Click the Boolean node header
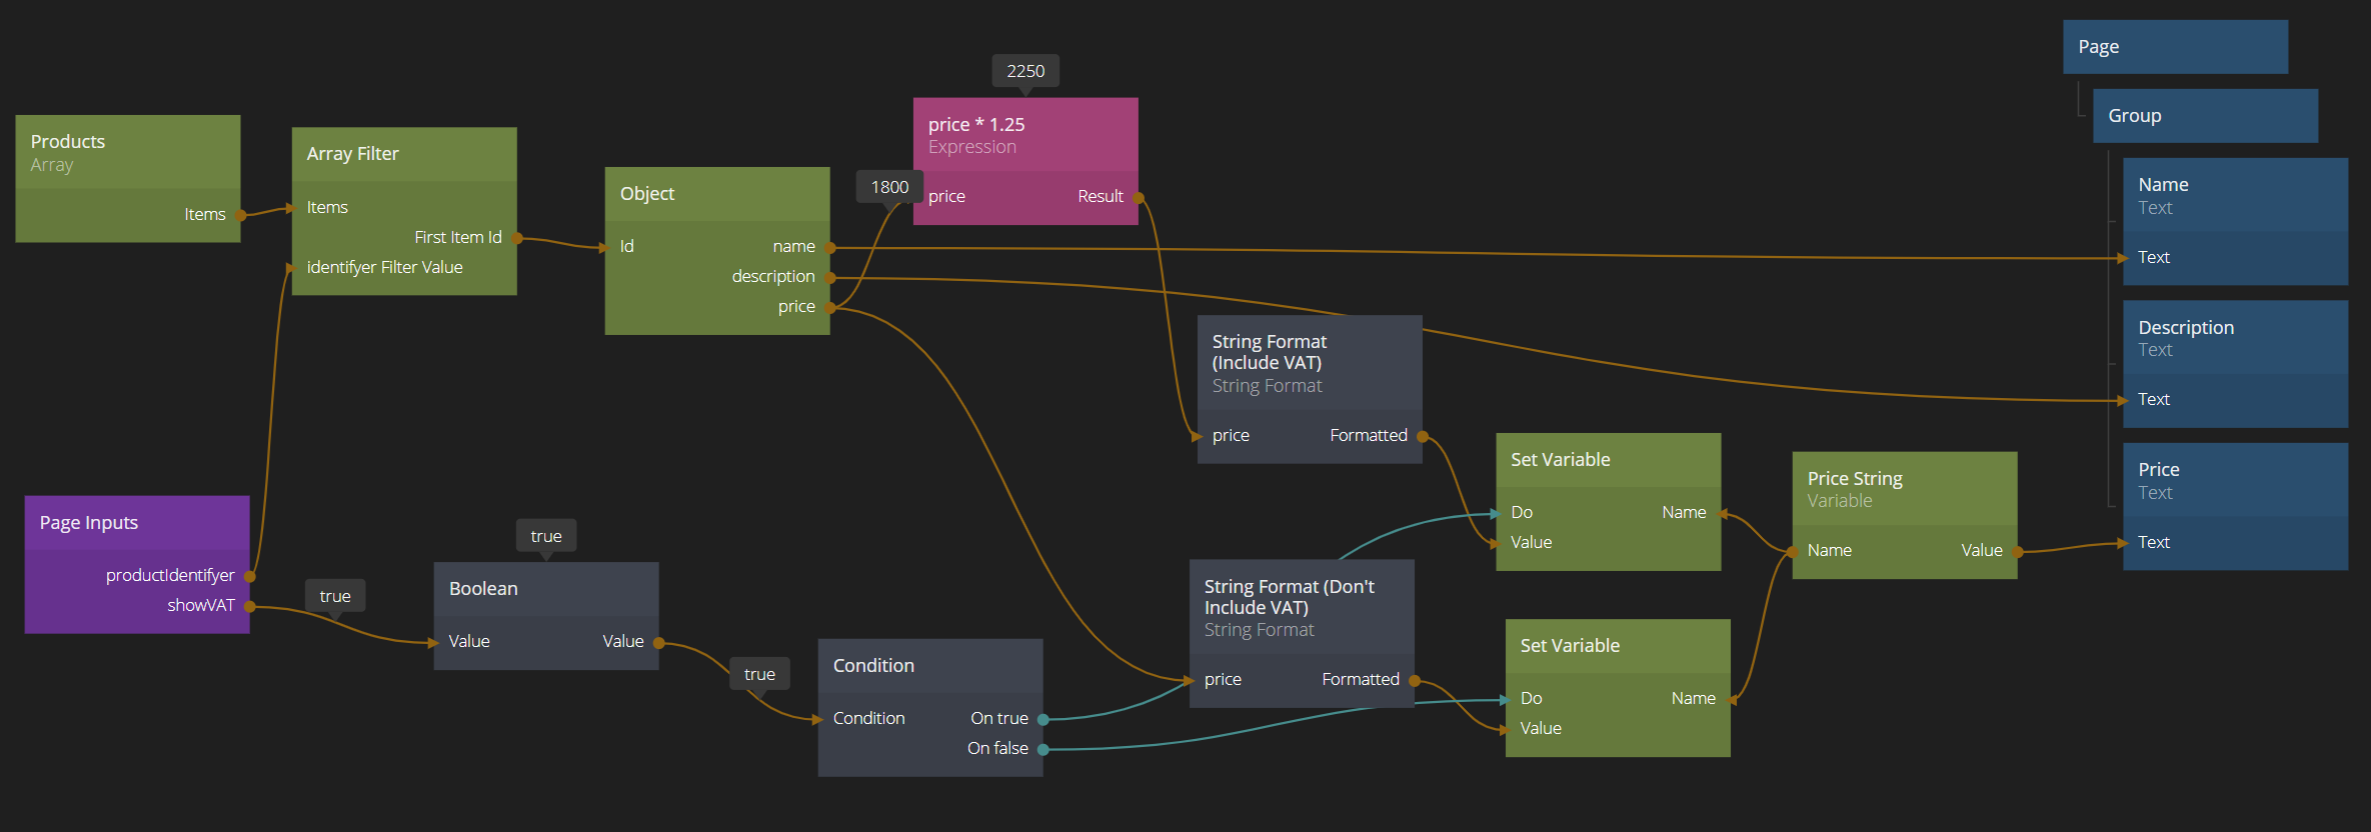This screenshot has height=832, width=2371. [545, 589]
